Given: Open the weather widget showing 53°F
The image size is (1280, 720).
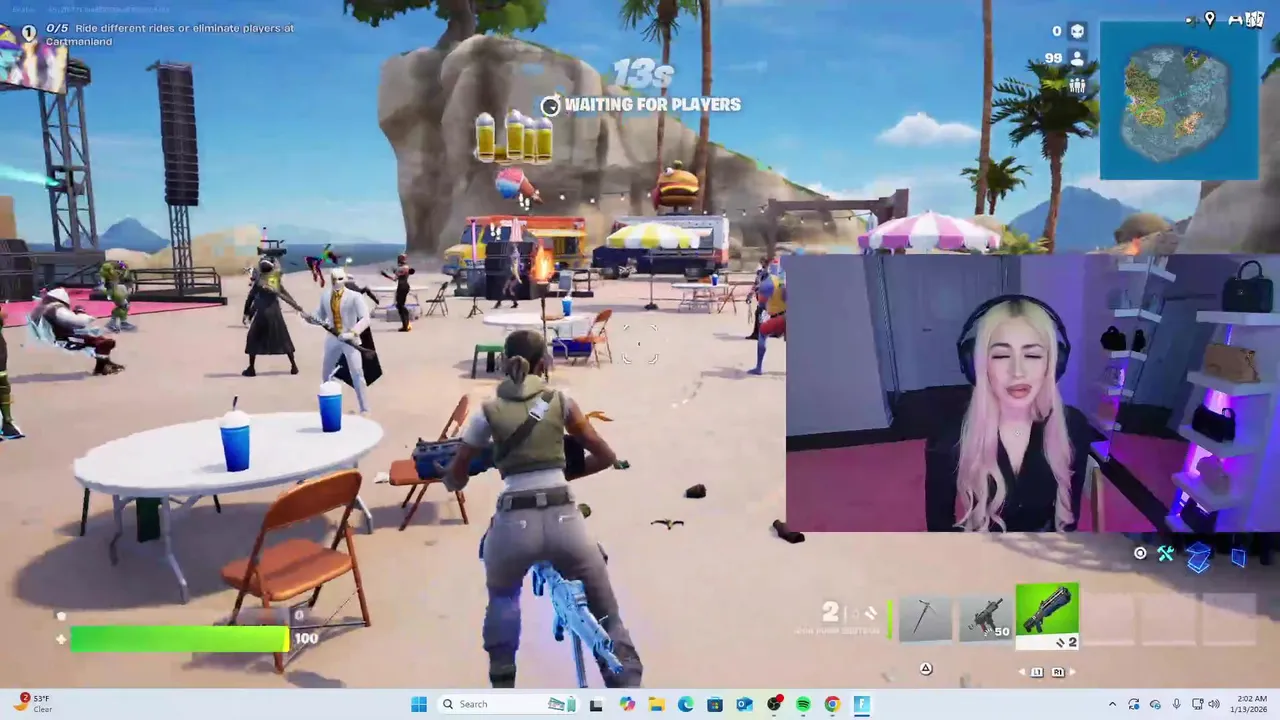Looking at the screenshot, I should (x=35, y=704).
